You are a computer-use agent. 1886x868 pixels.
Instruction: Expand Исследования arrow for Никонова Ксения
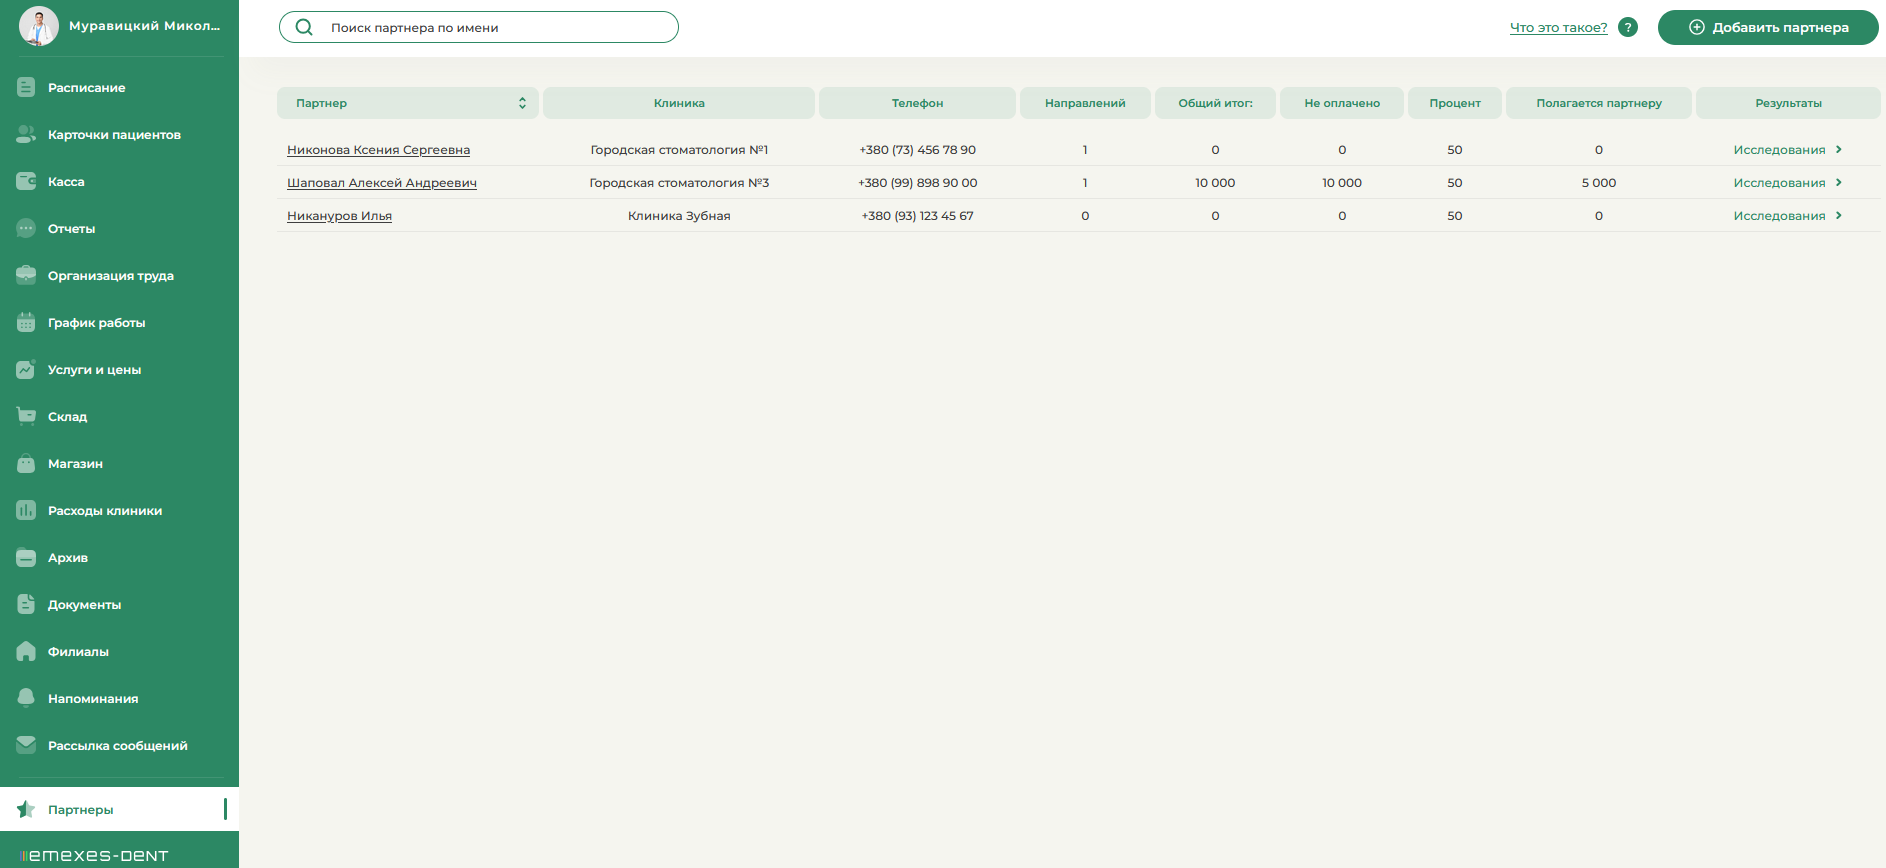click(1838, 149)
